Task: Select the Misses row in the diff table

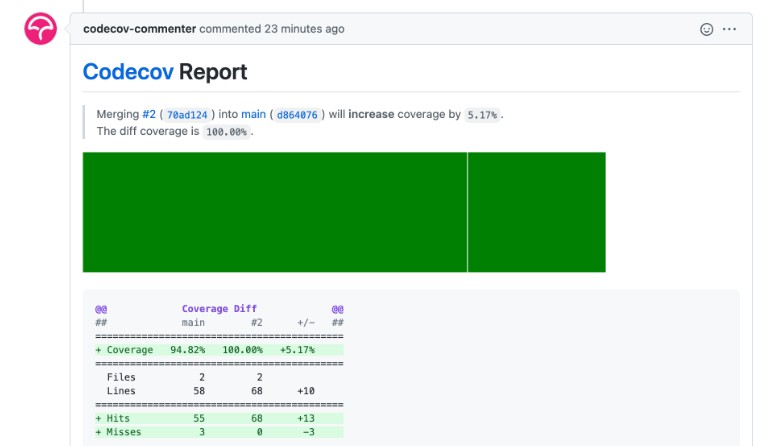Action: (218, 432)
